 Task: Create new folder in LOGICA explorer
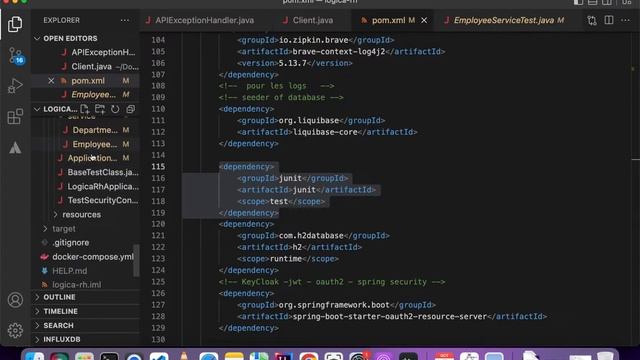pos(100,109)
